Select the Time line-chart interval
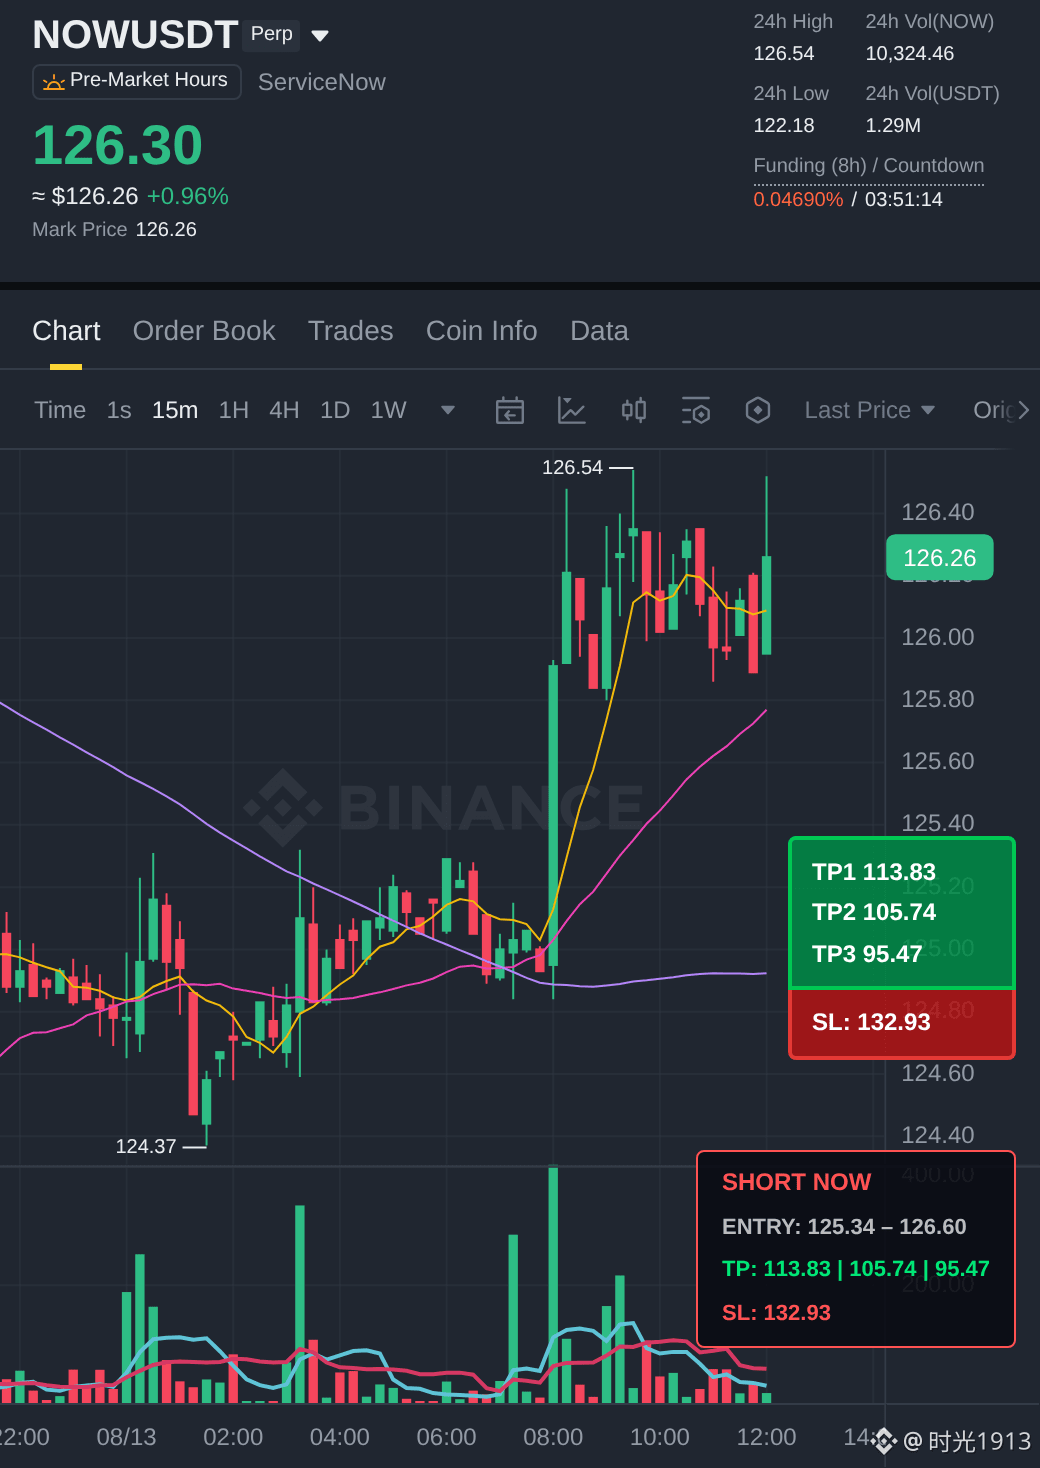The width and height of the screenshot is (1040, 1468). coord(60,410)
